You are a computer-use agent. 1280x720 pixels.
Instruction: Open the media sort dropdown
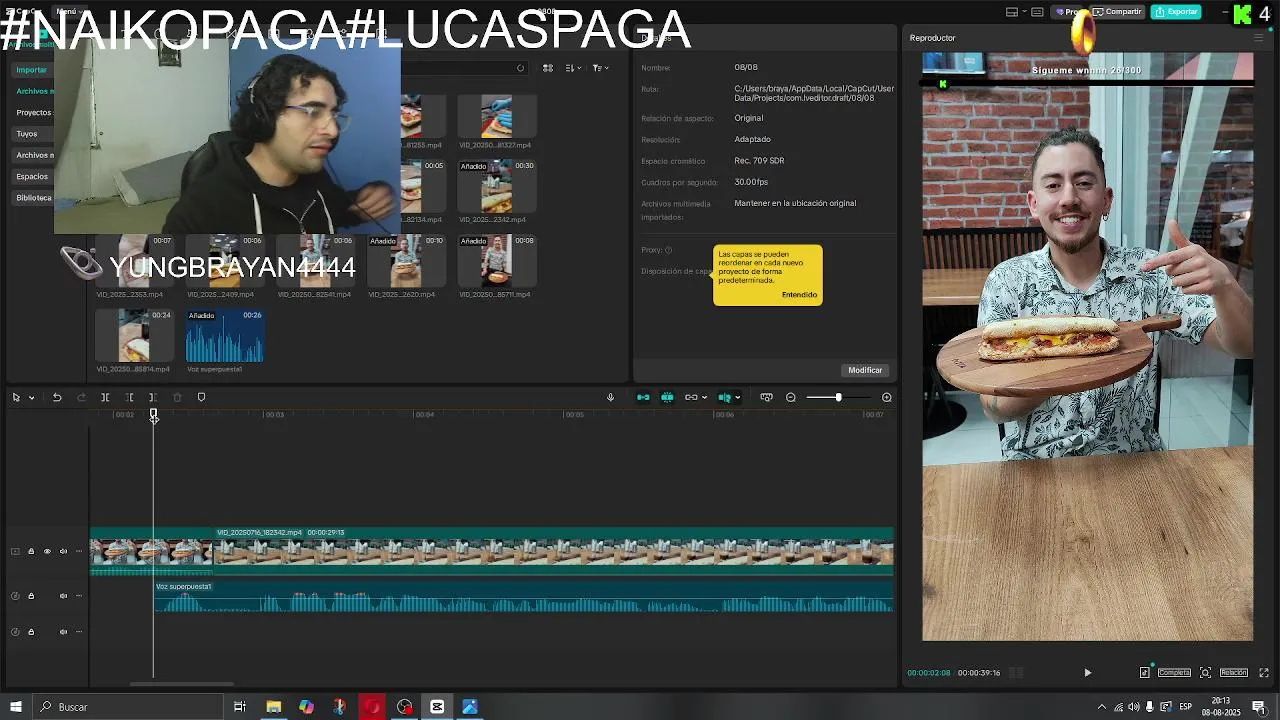point(572,68)
